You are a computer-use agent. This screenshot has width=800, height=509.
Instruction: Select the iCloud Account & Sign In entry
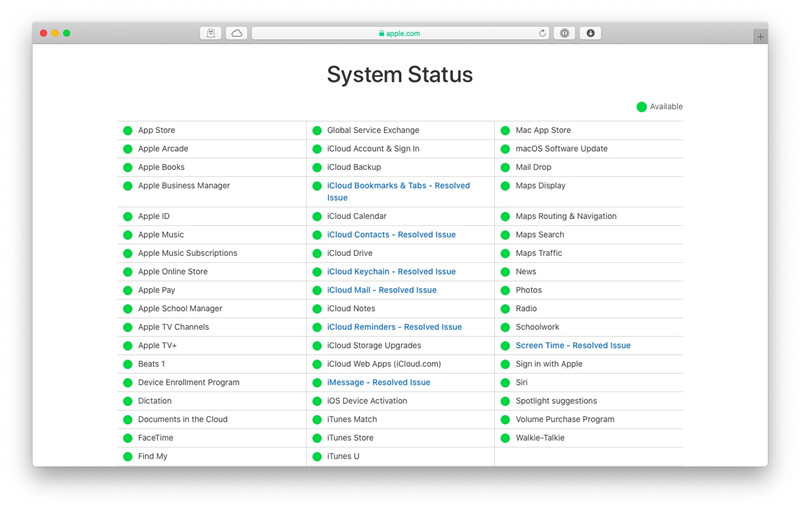pos(373,149)
